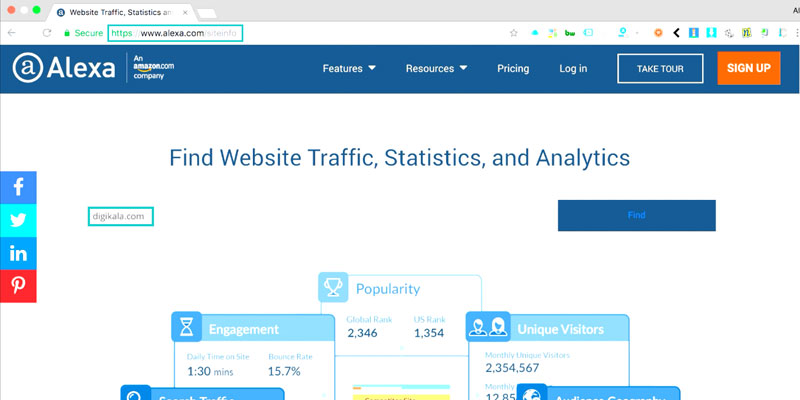Click the Alexa logo in the header

[64, 68]
